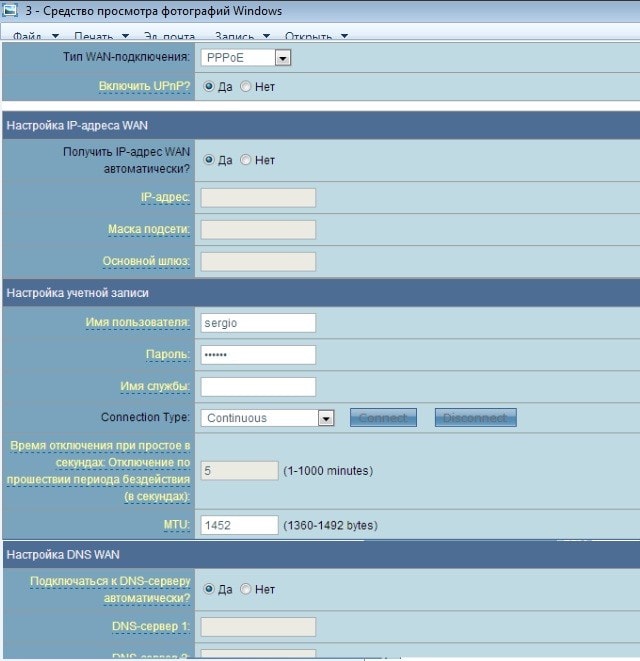Image resolution: width=640 pixels, height=661 pixels.
Task: Open the Файл menu
Action: [x=32, y=37]
